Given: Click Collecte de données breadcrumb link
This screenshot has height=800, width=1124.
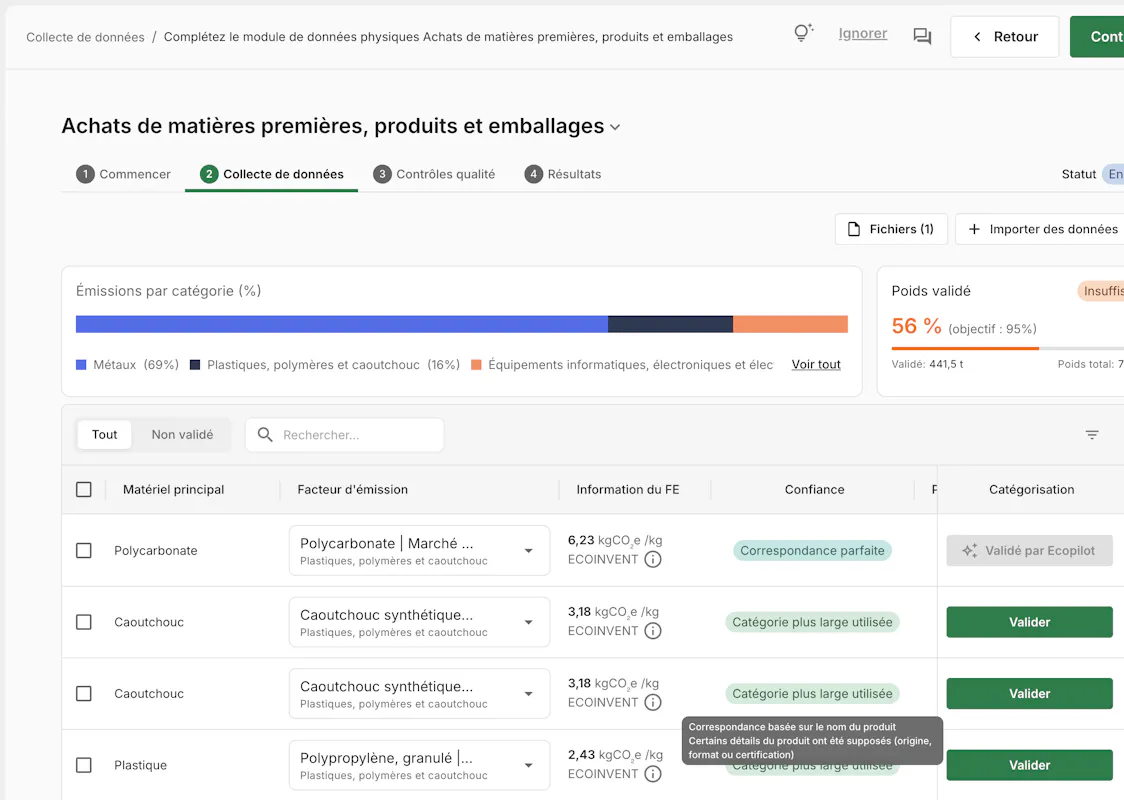Looking at the screenshot, I should (85, 37).
